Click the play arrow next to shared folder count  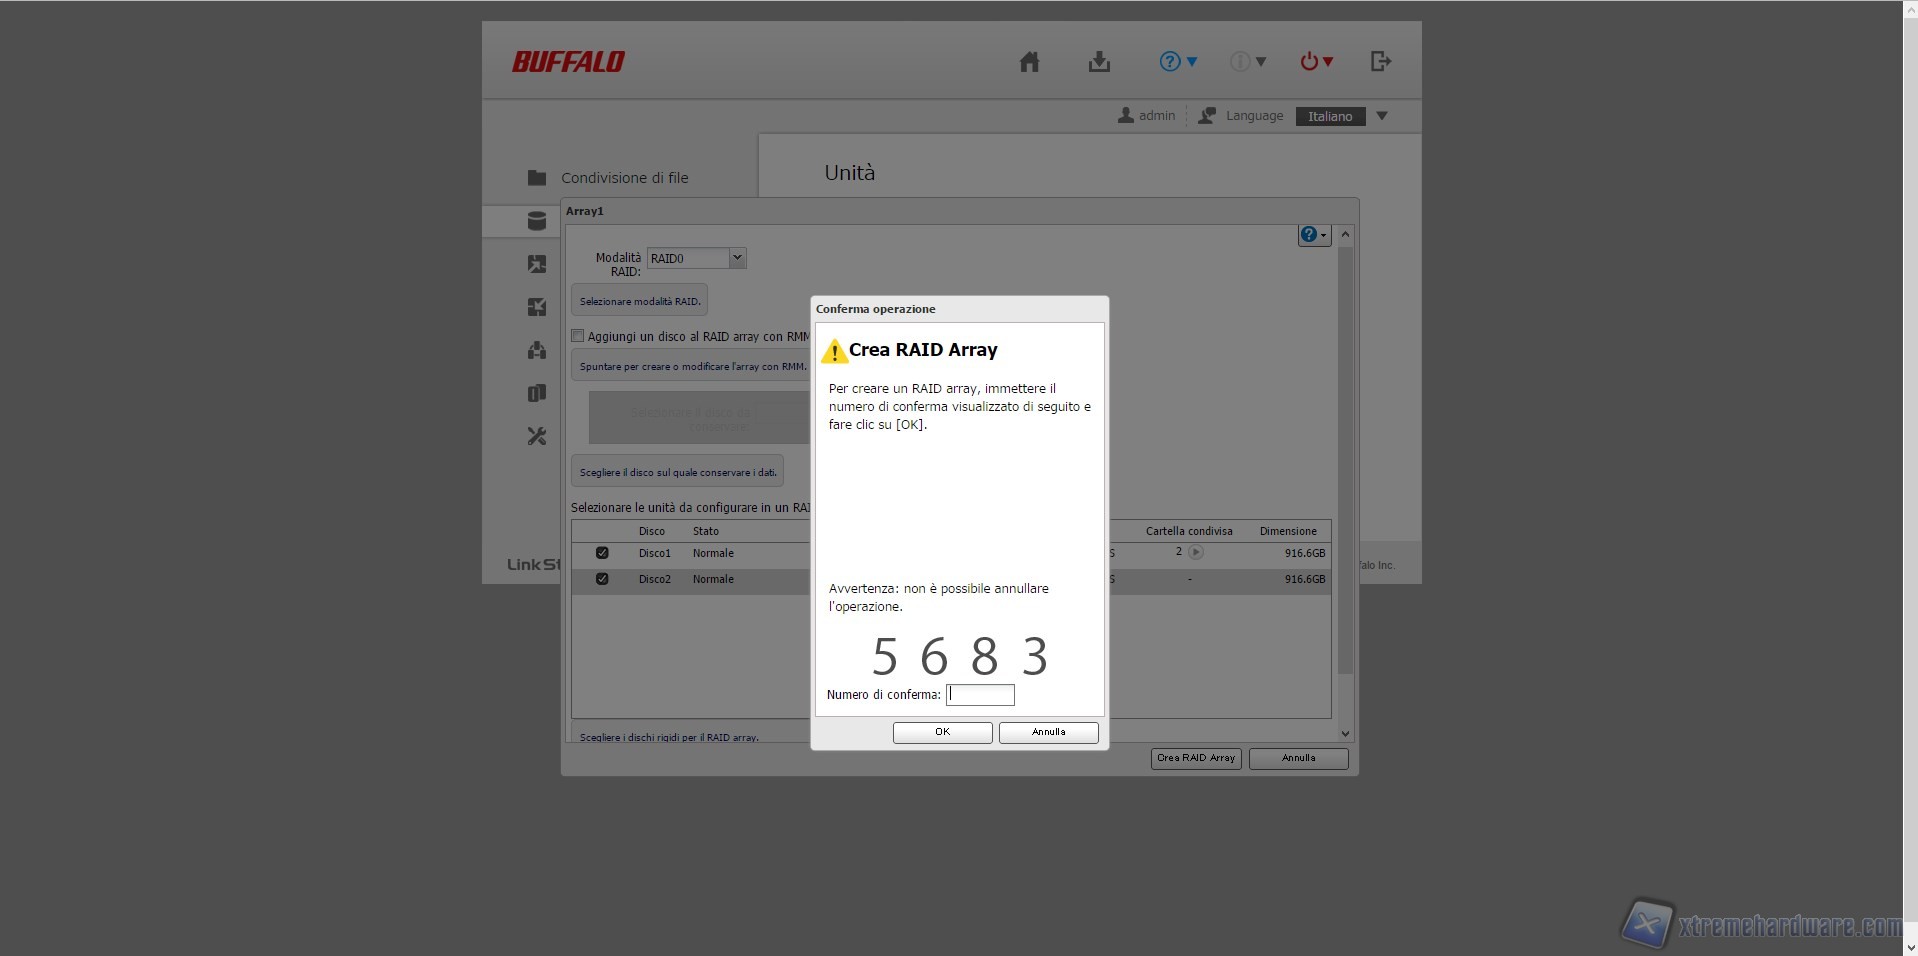click(x=1196, y=552)
